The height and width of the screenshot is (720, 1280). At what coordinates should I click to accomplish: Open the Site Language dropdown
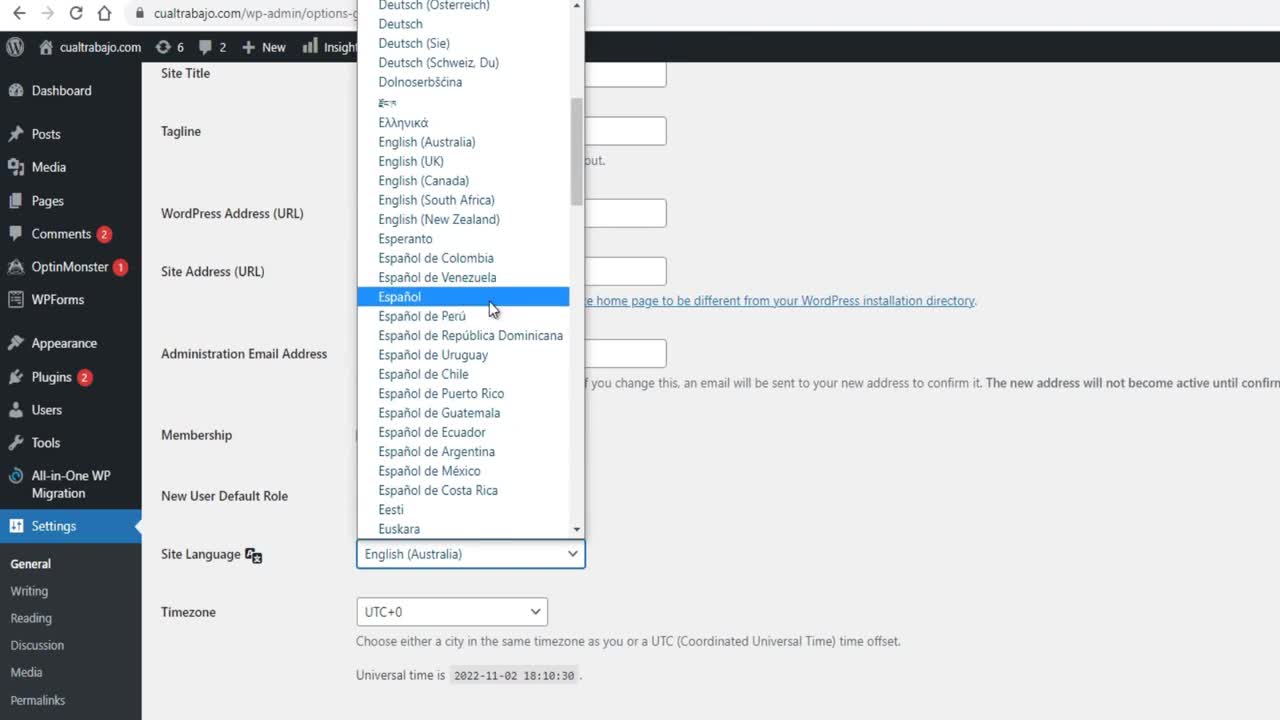470,554
